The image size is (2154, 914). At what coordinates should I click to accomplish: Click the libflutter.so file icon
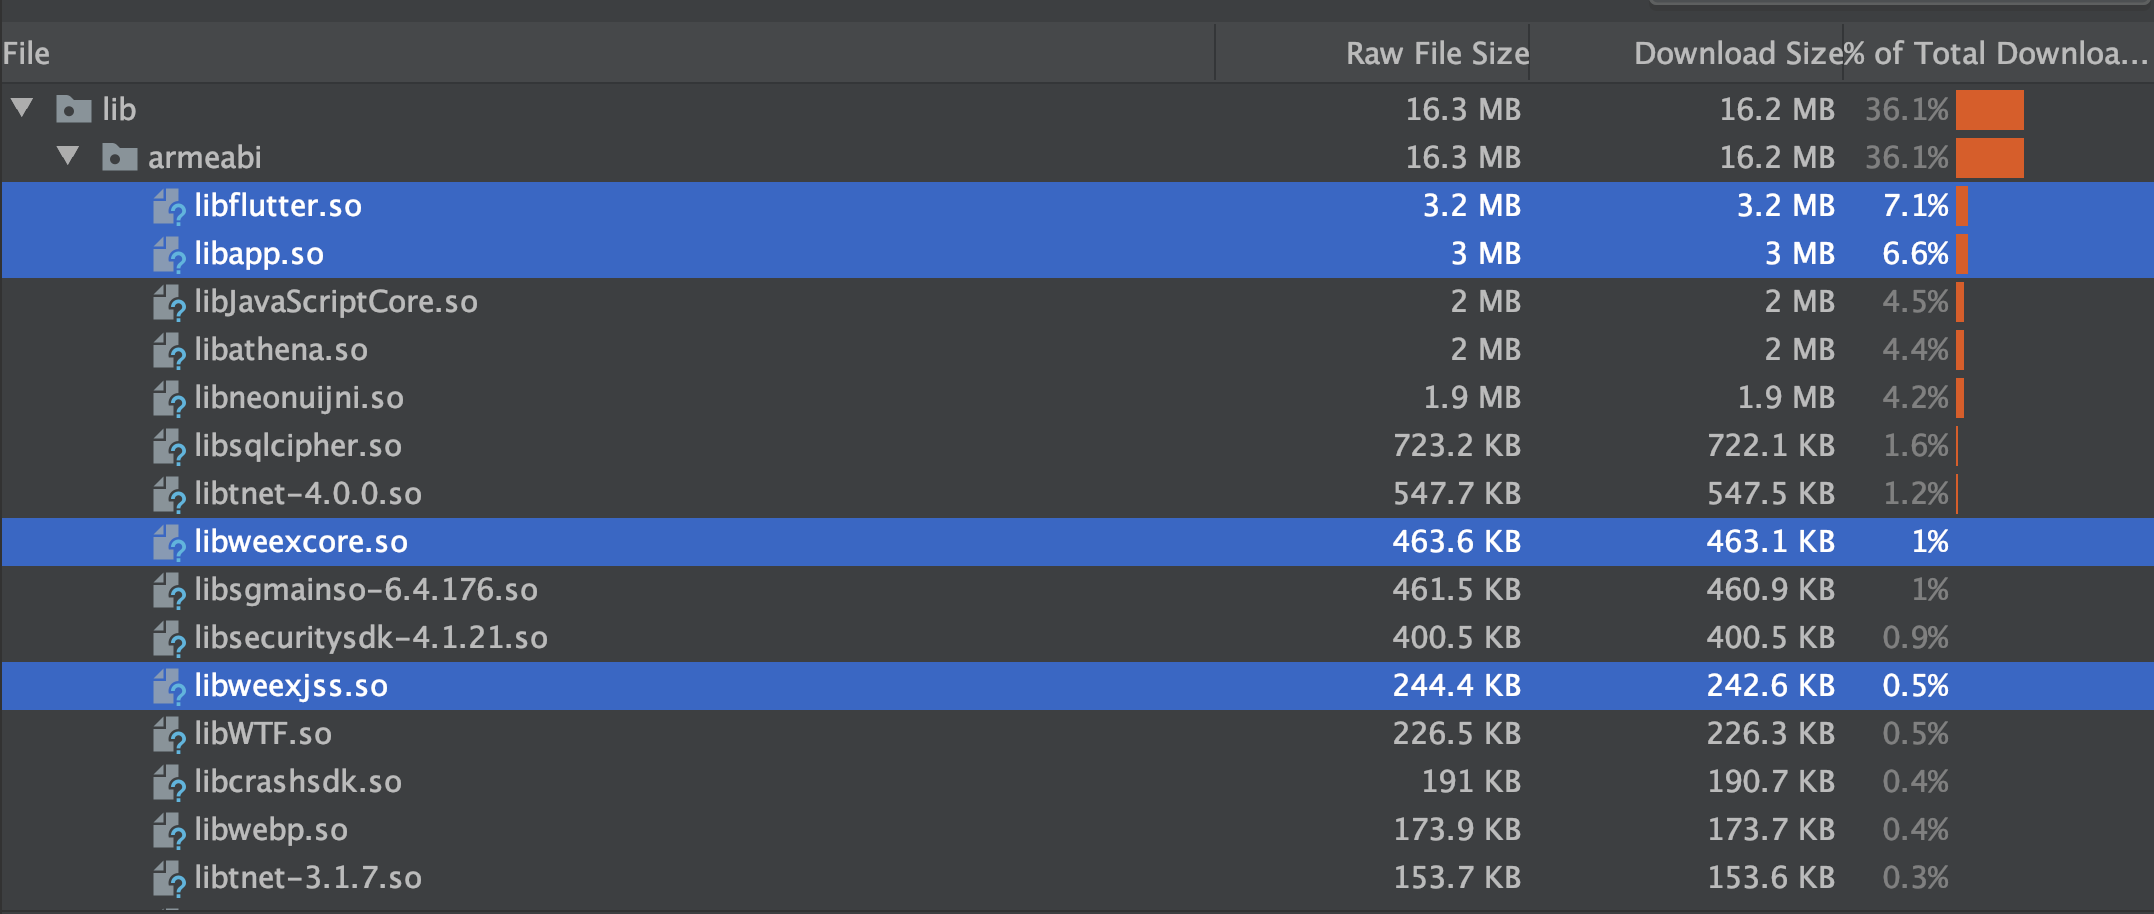click(x=169, y=206)
